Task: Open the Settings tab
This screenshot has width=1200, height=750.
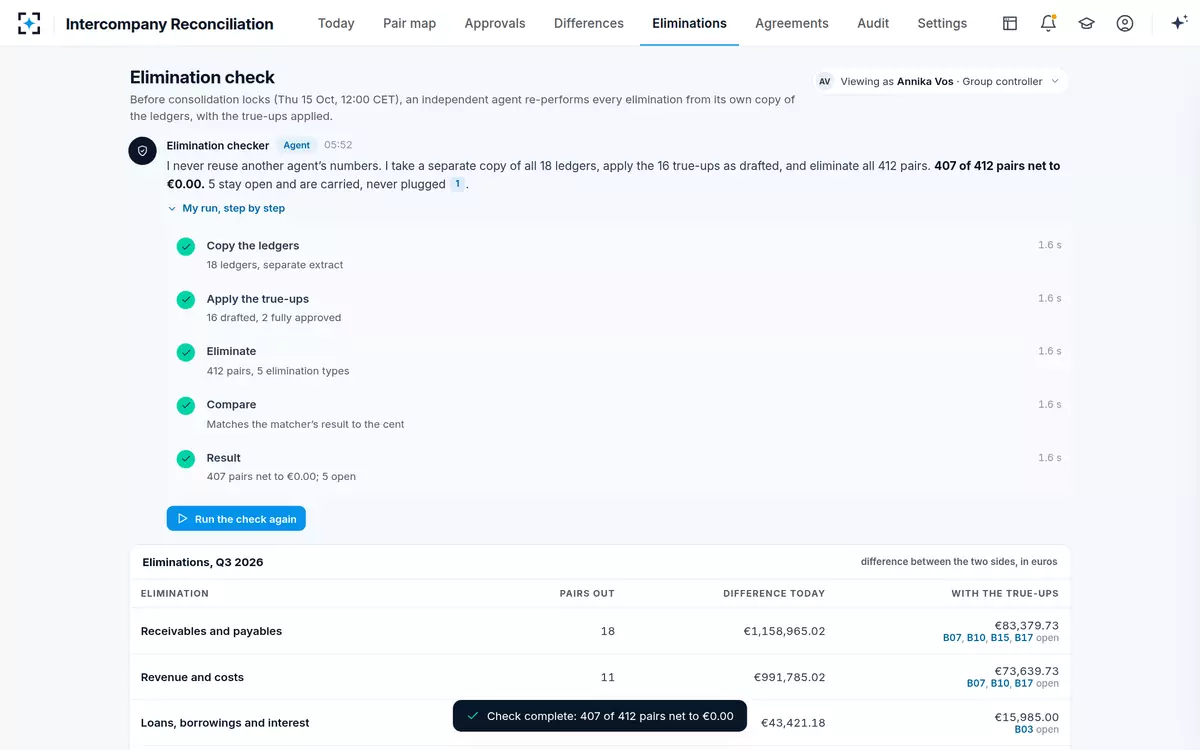Action: [942, 23]
